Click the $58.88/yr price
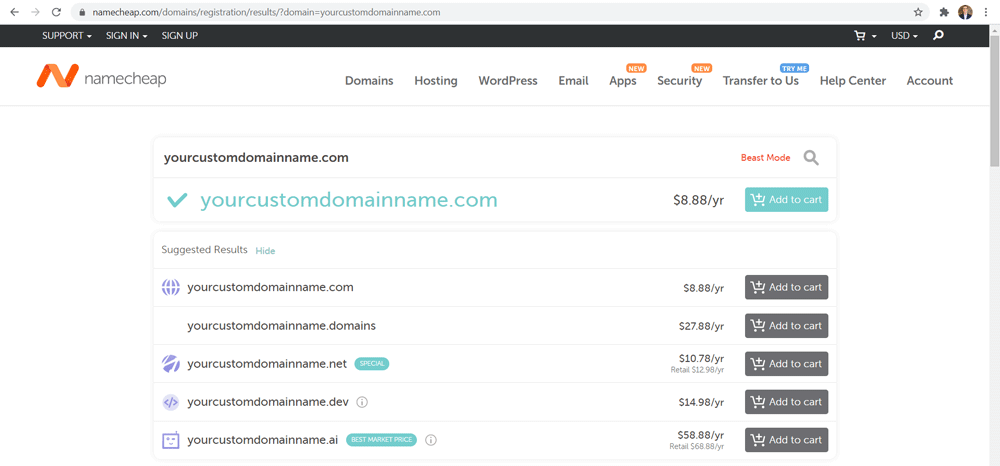The height and width of the screenshot is (466, 1000). point(701,435)
